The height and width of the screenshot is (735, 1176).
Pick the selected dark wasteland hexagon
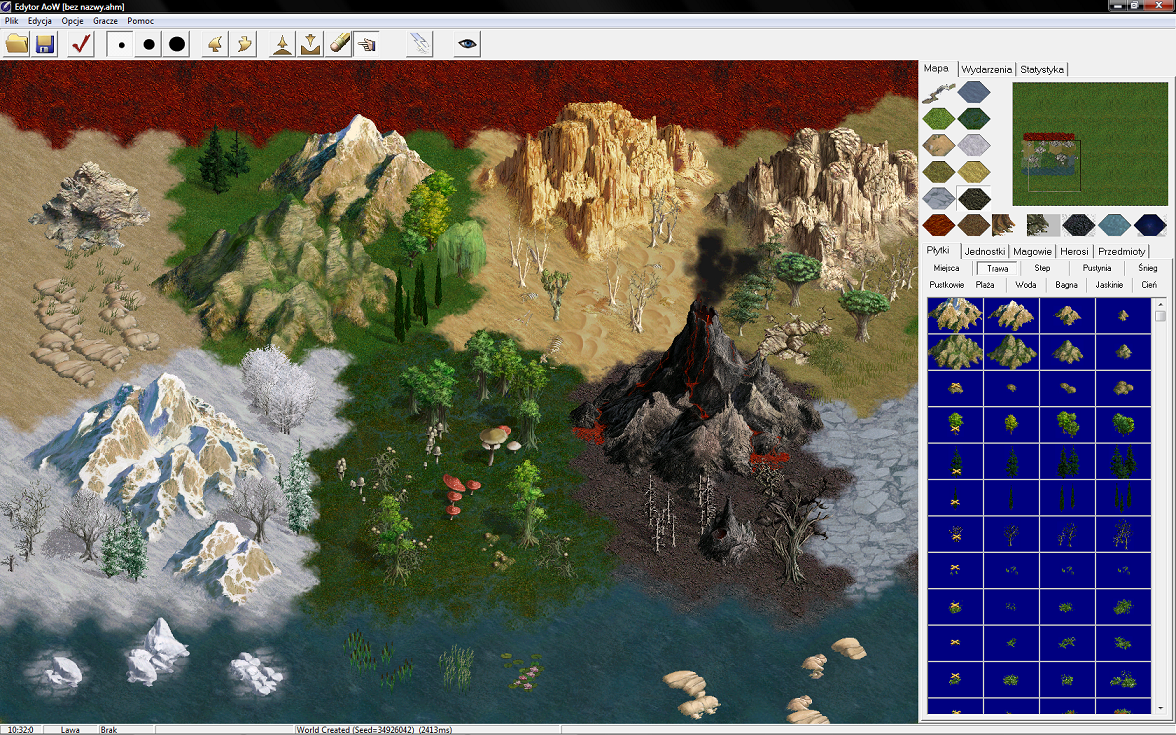tap(974, 198)
